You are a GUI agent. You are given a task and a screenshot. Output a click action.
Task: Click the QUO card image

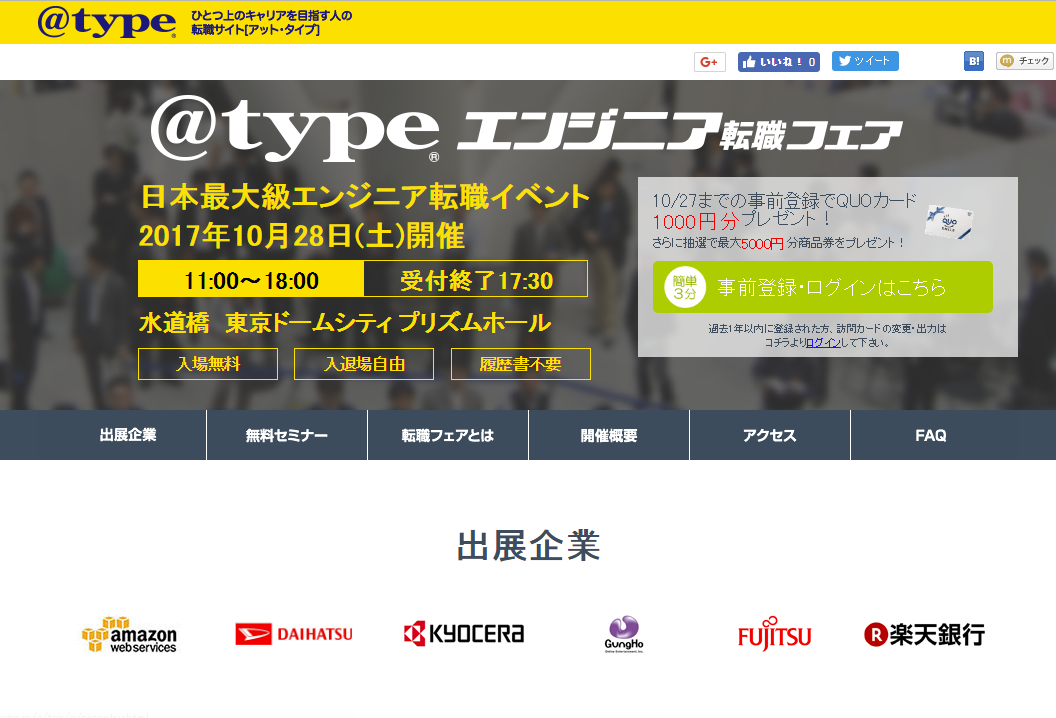949,222
